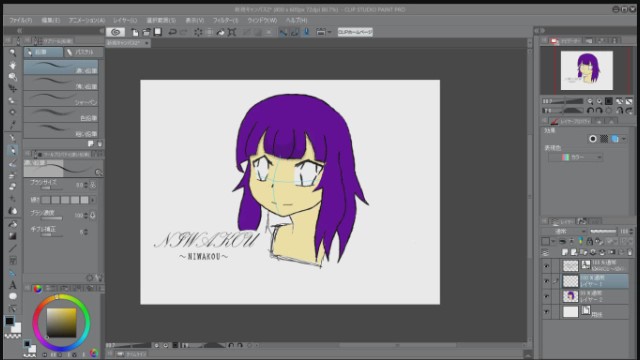The height and width of the screenshot is (360, 640).
Task: Click the Scale/Rotate transform icon in command bar
Action: (x=232, y=32)
